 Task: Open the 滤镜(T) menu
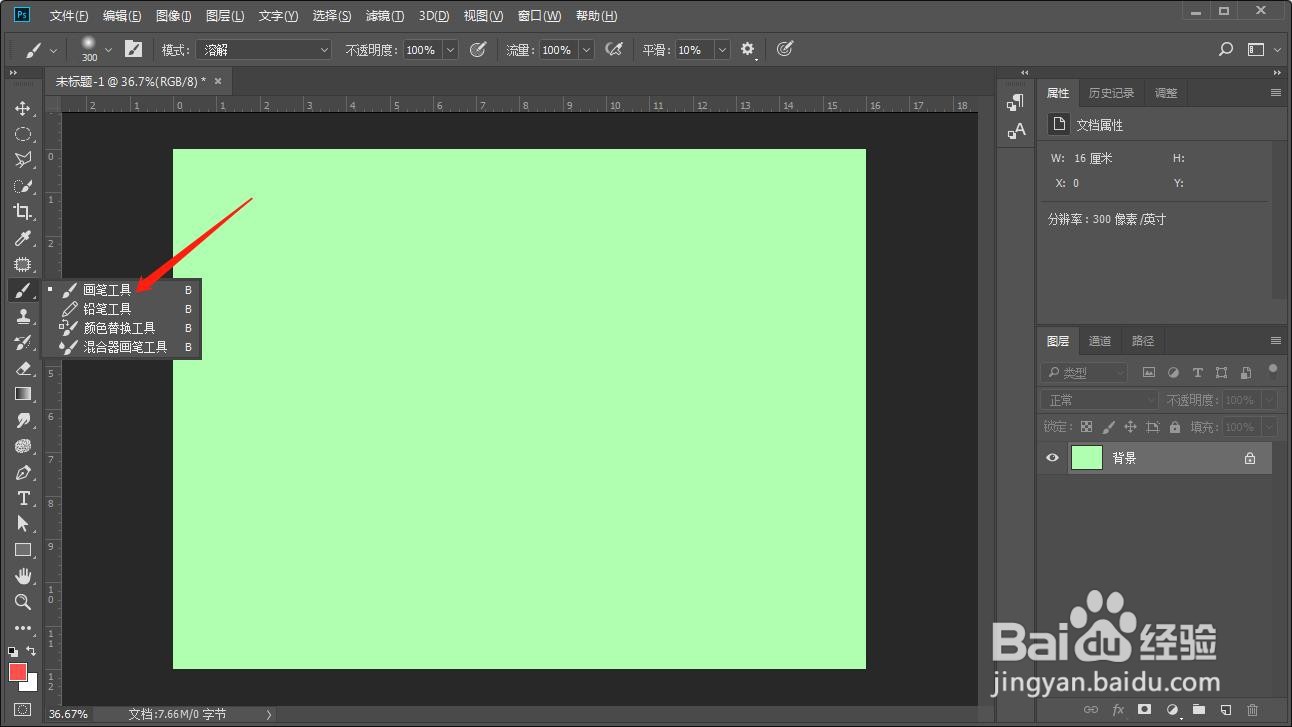385,16
